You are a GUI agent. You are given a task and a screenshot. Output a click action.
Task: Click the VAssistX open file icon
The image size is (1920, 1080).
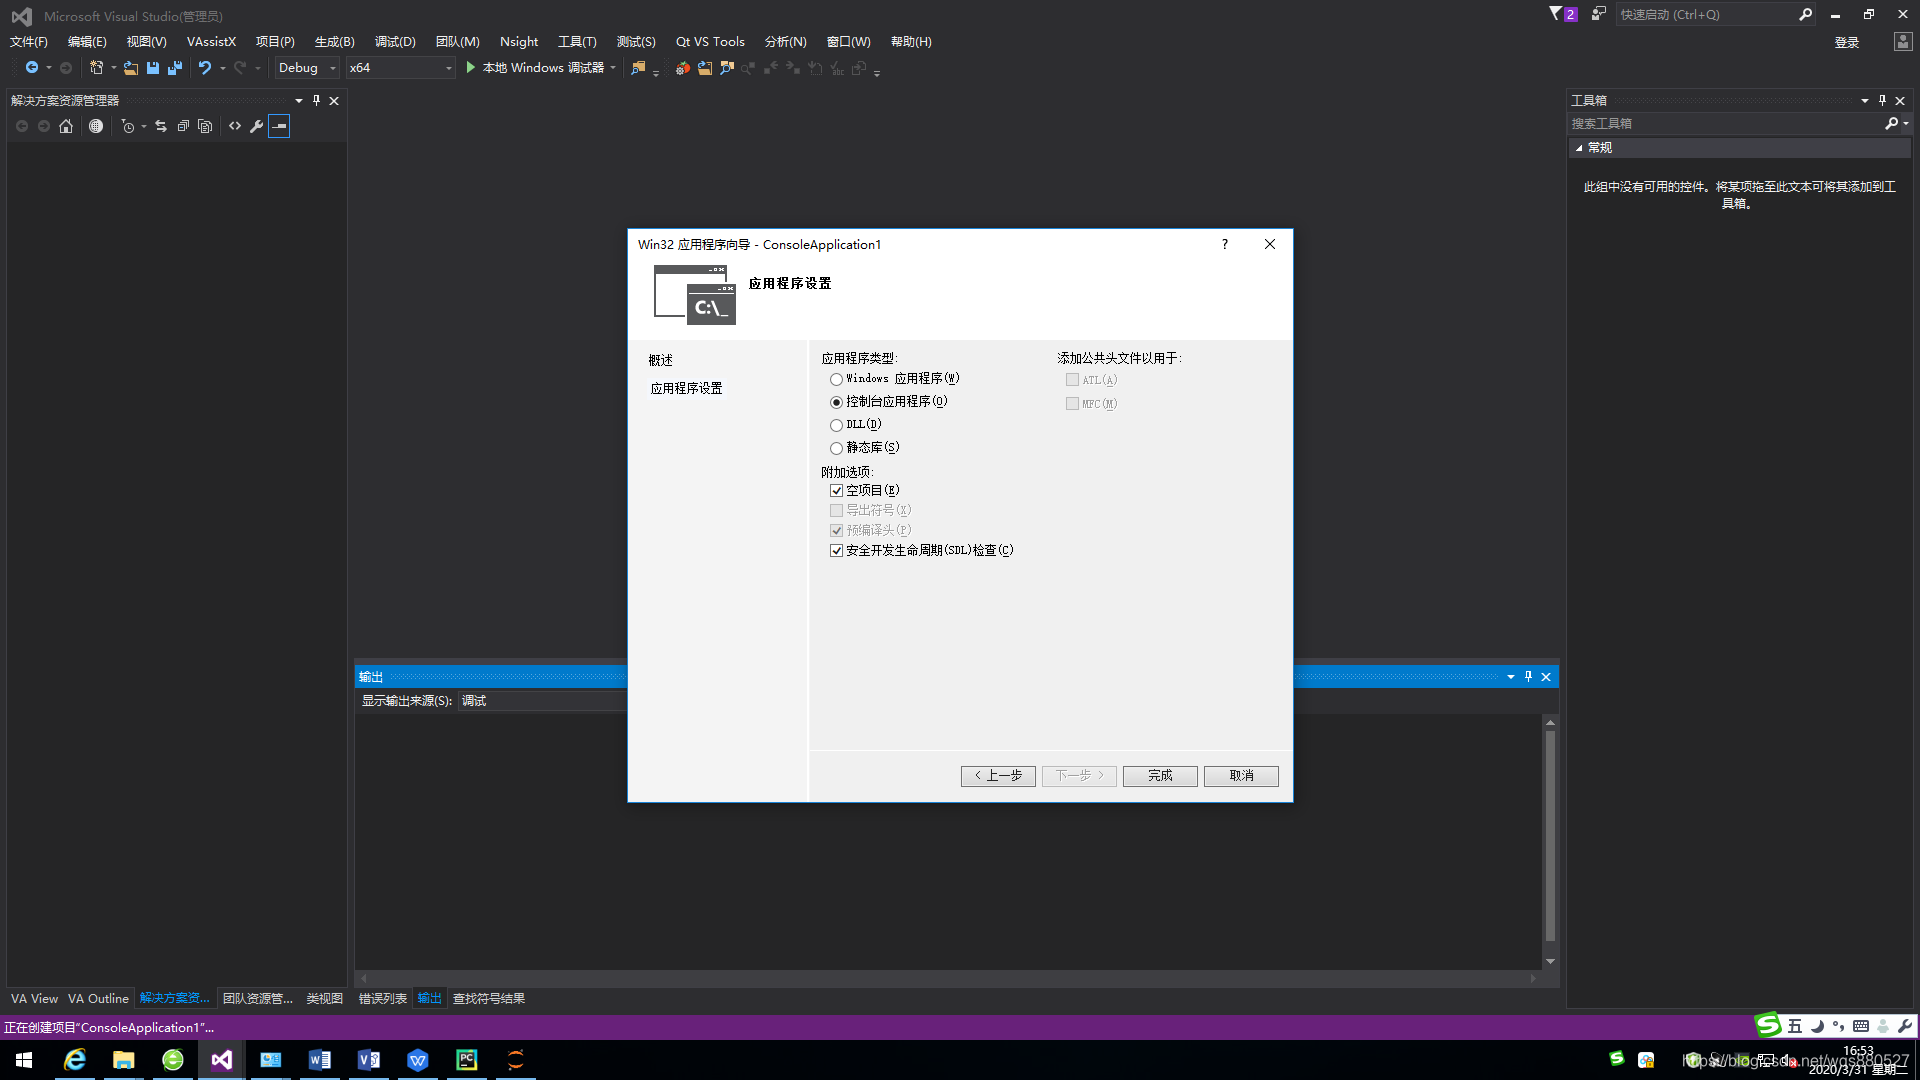coord(705,68)
